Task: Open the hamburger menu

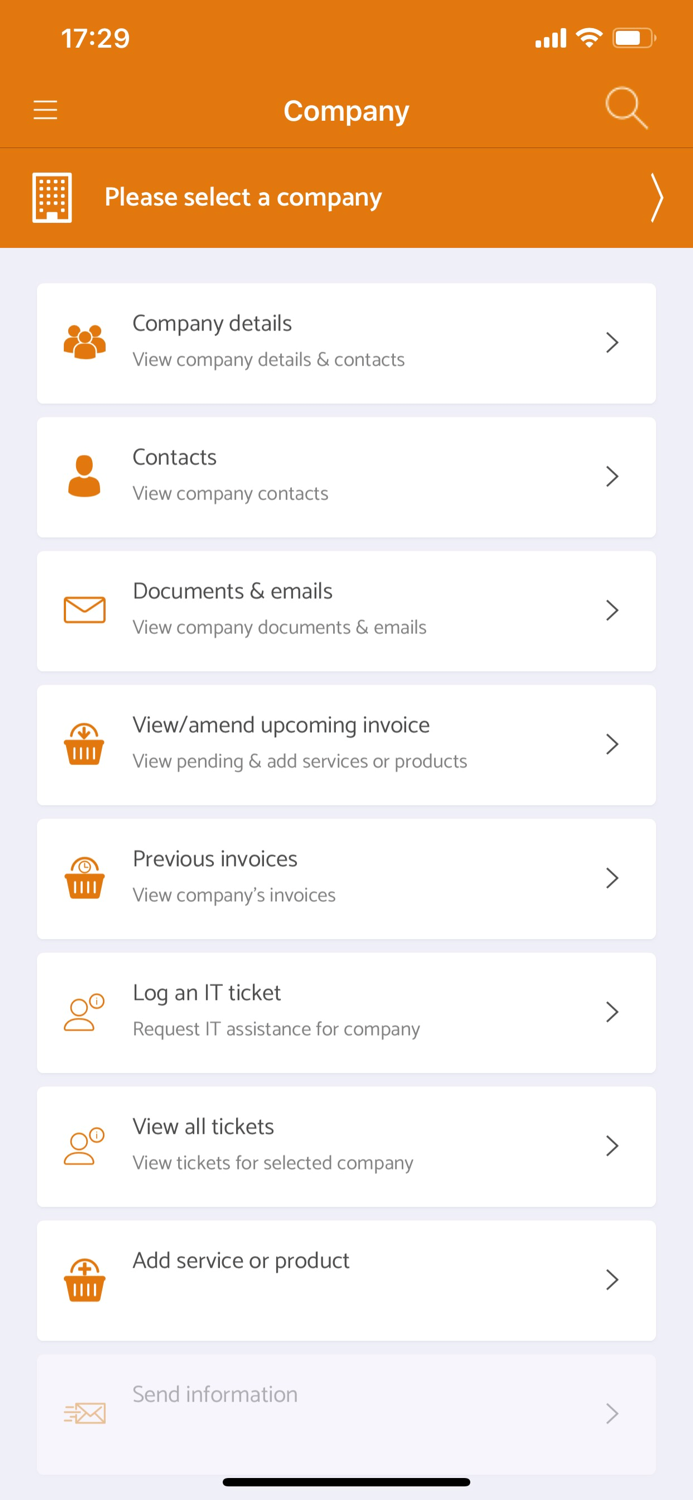Action: tap(45, 110)
